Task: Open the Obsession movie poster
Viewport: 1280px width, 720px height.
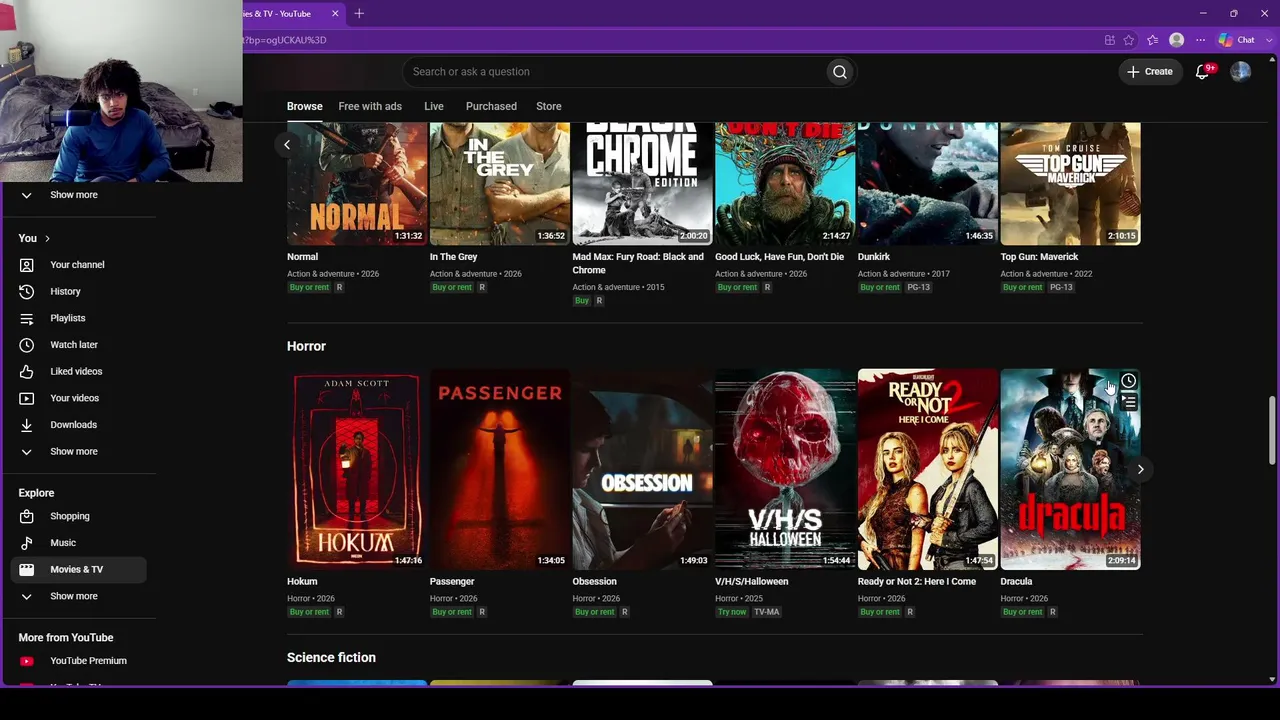Action: pyautogui.click(x=642, y=469)
